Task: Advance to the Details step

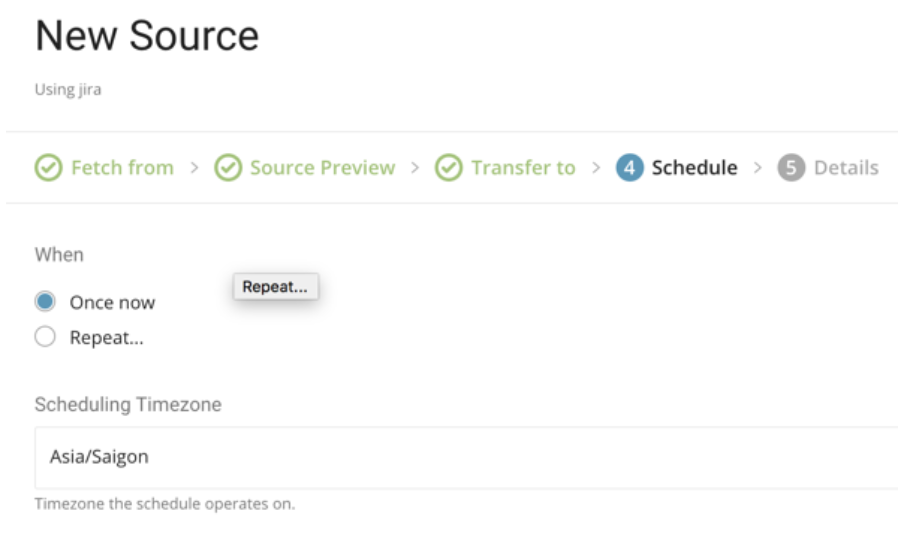Action: (x=846, y=167)
